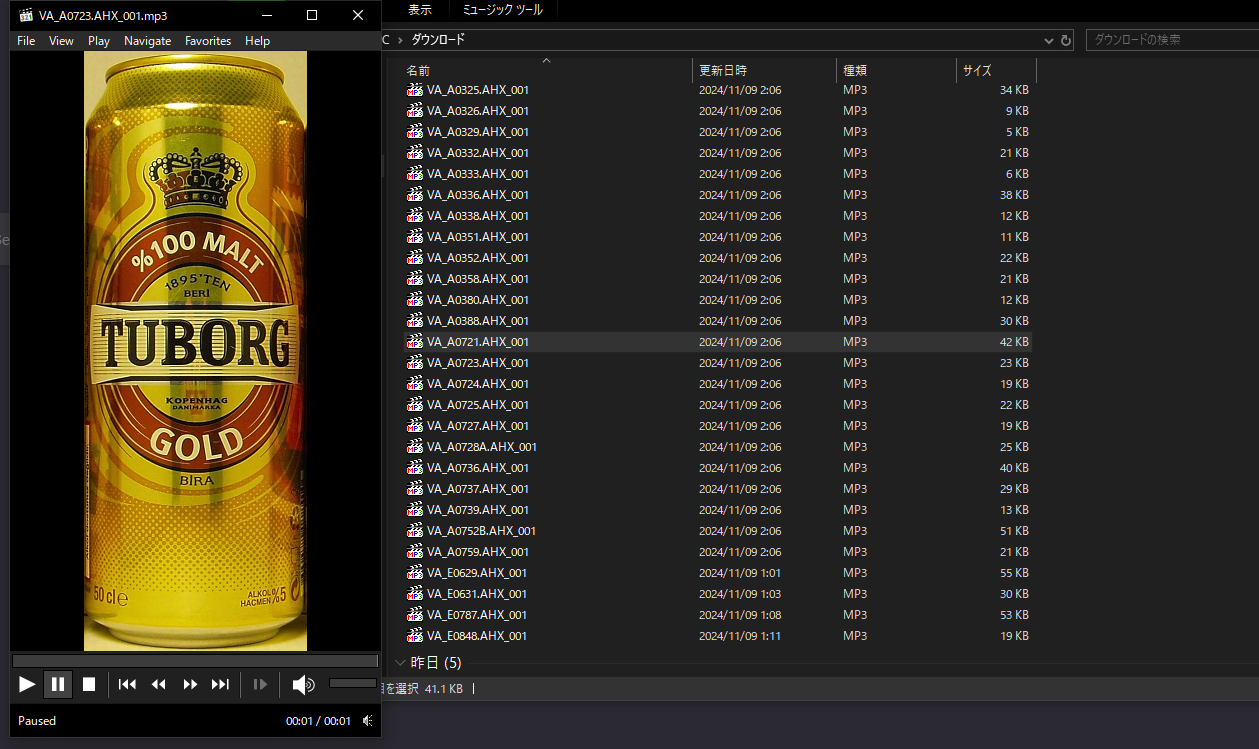
Task: Collapse the 昨日 (5) file group
Action: tap(401, 662)
